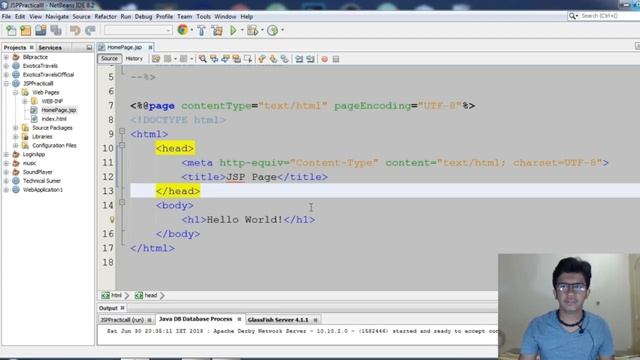Minimize the Projects panel window group

point(89,48)
